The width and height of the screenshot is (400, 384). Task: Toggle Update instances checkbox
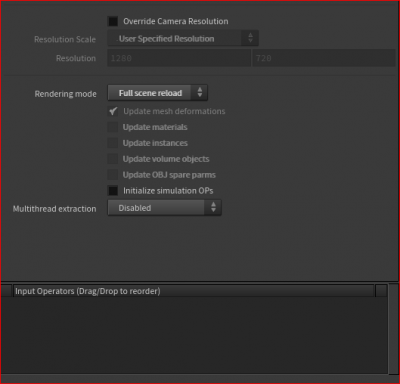coord(113,143)
